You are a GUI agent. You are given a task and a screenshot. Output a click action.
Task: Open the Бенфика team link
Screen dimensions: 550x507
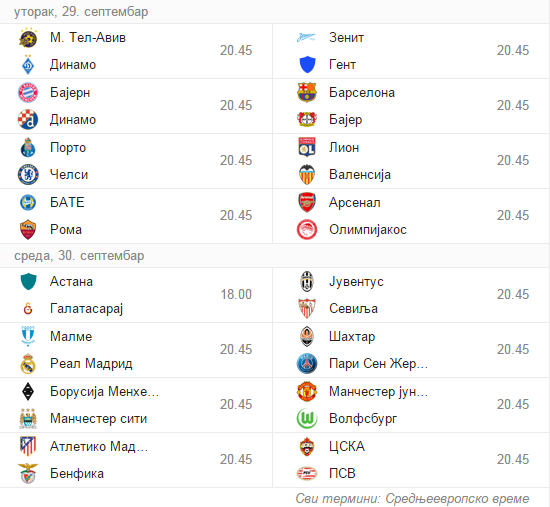77,474
